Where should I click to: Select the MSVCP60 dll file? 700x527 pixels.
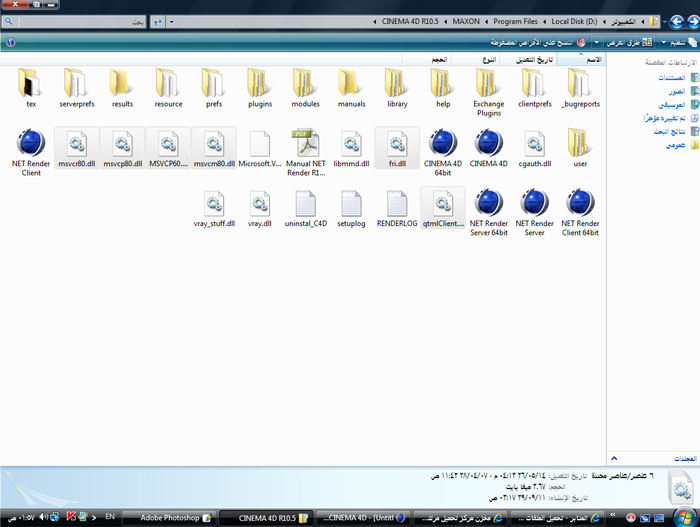[168, 147]
